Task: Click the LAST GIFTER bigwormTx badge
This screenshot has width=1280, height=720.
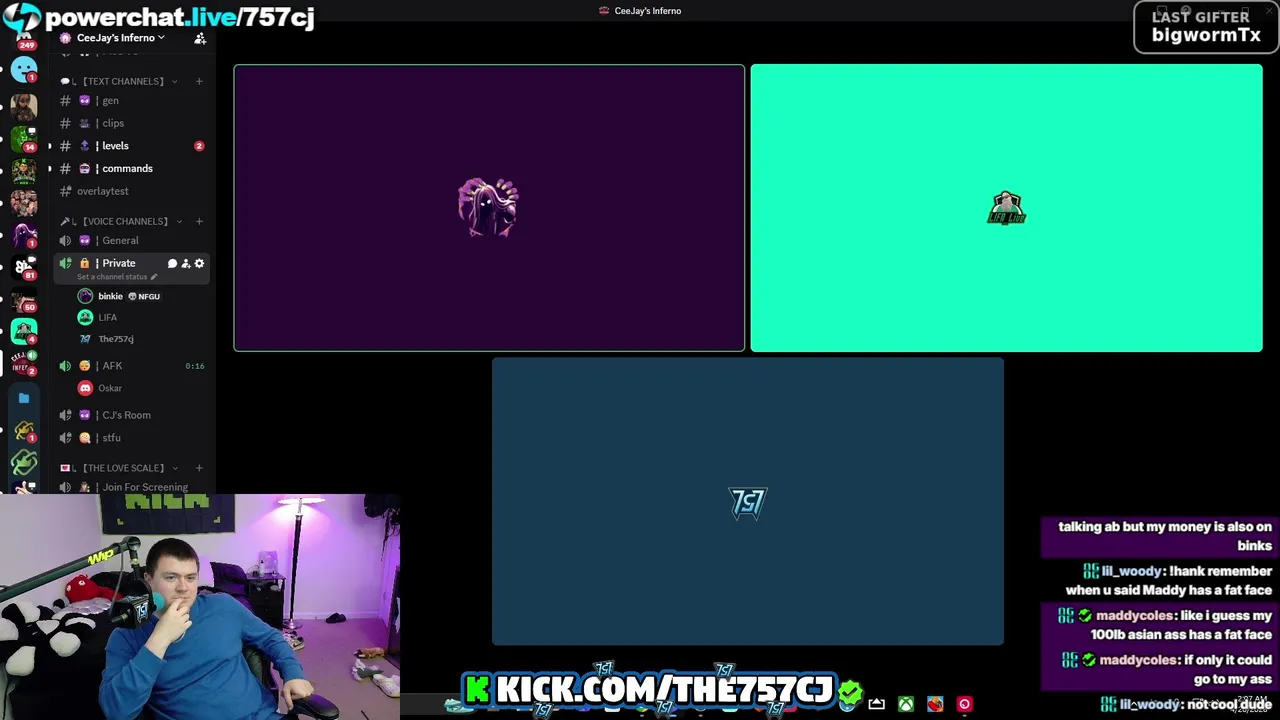Action: point(1206,26)
